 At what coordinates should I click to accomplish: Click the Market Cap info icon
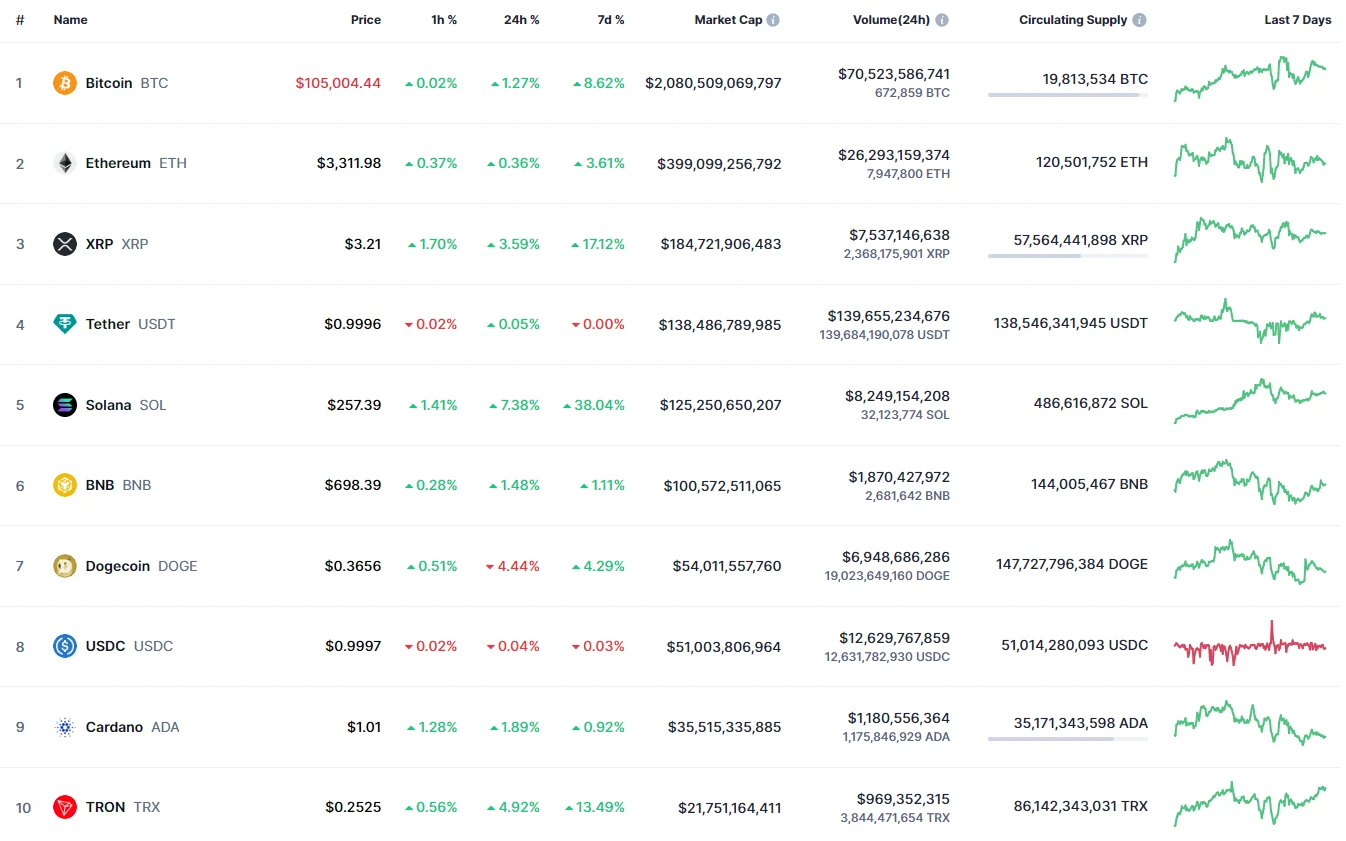(x=773, y=20)
